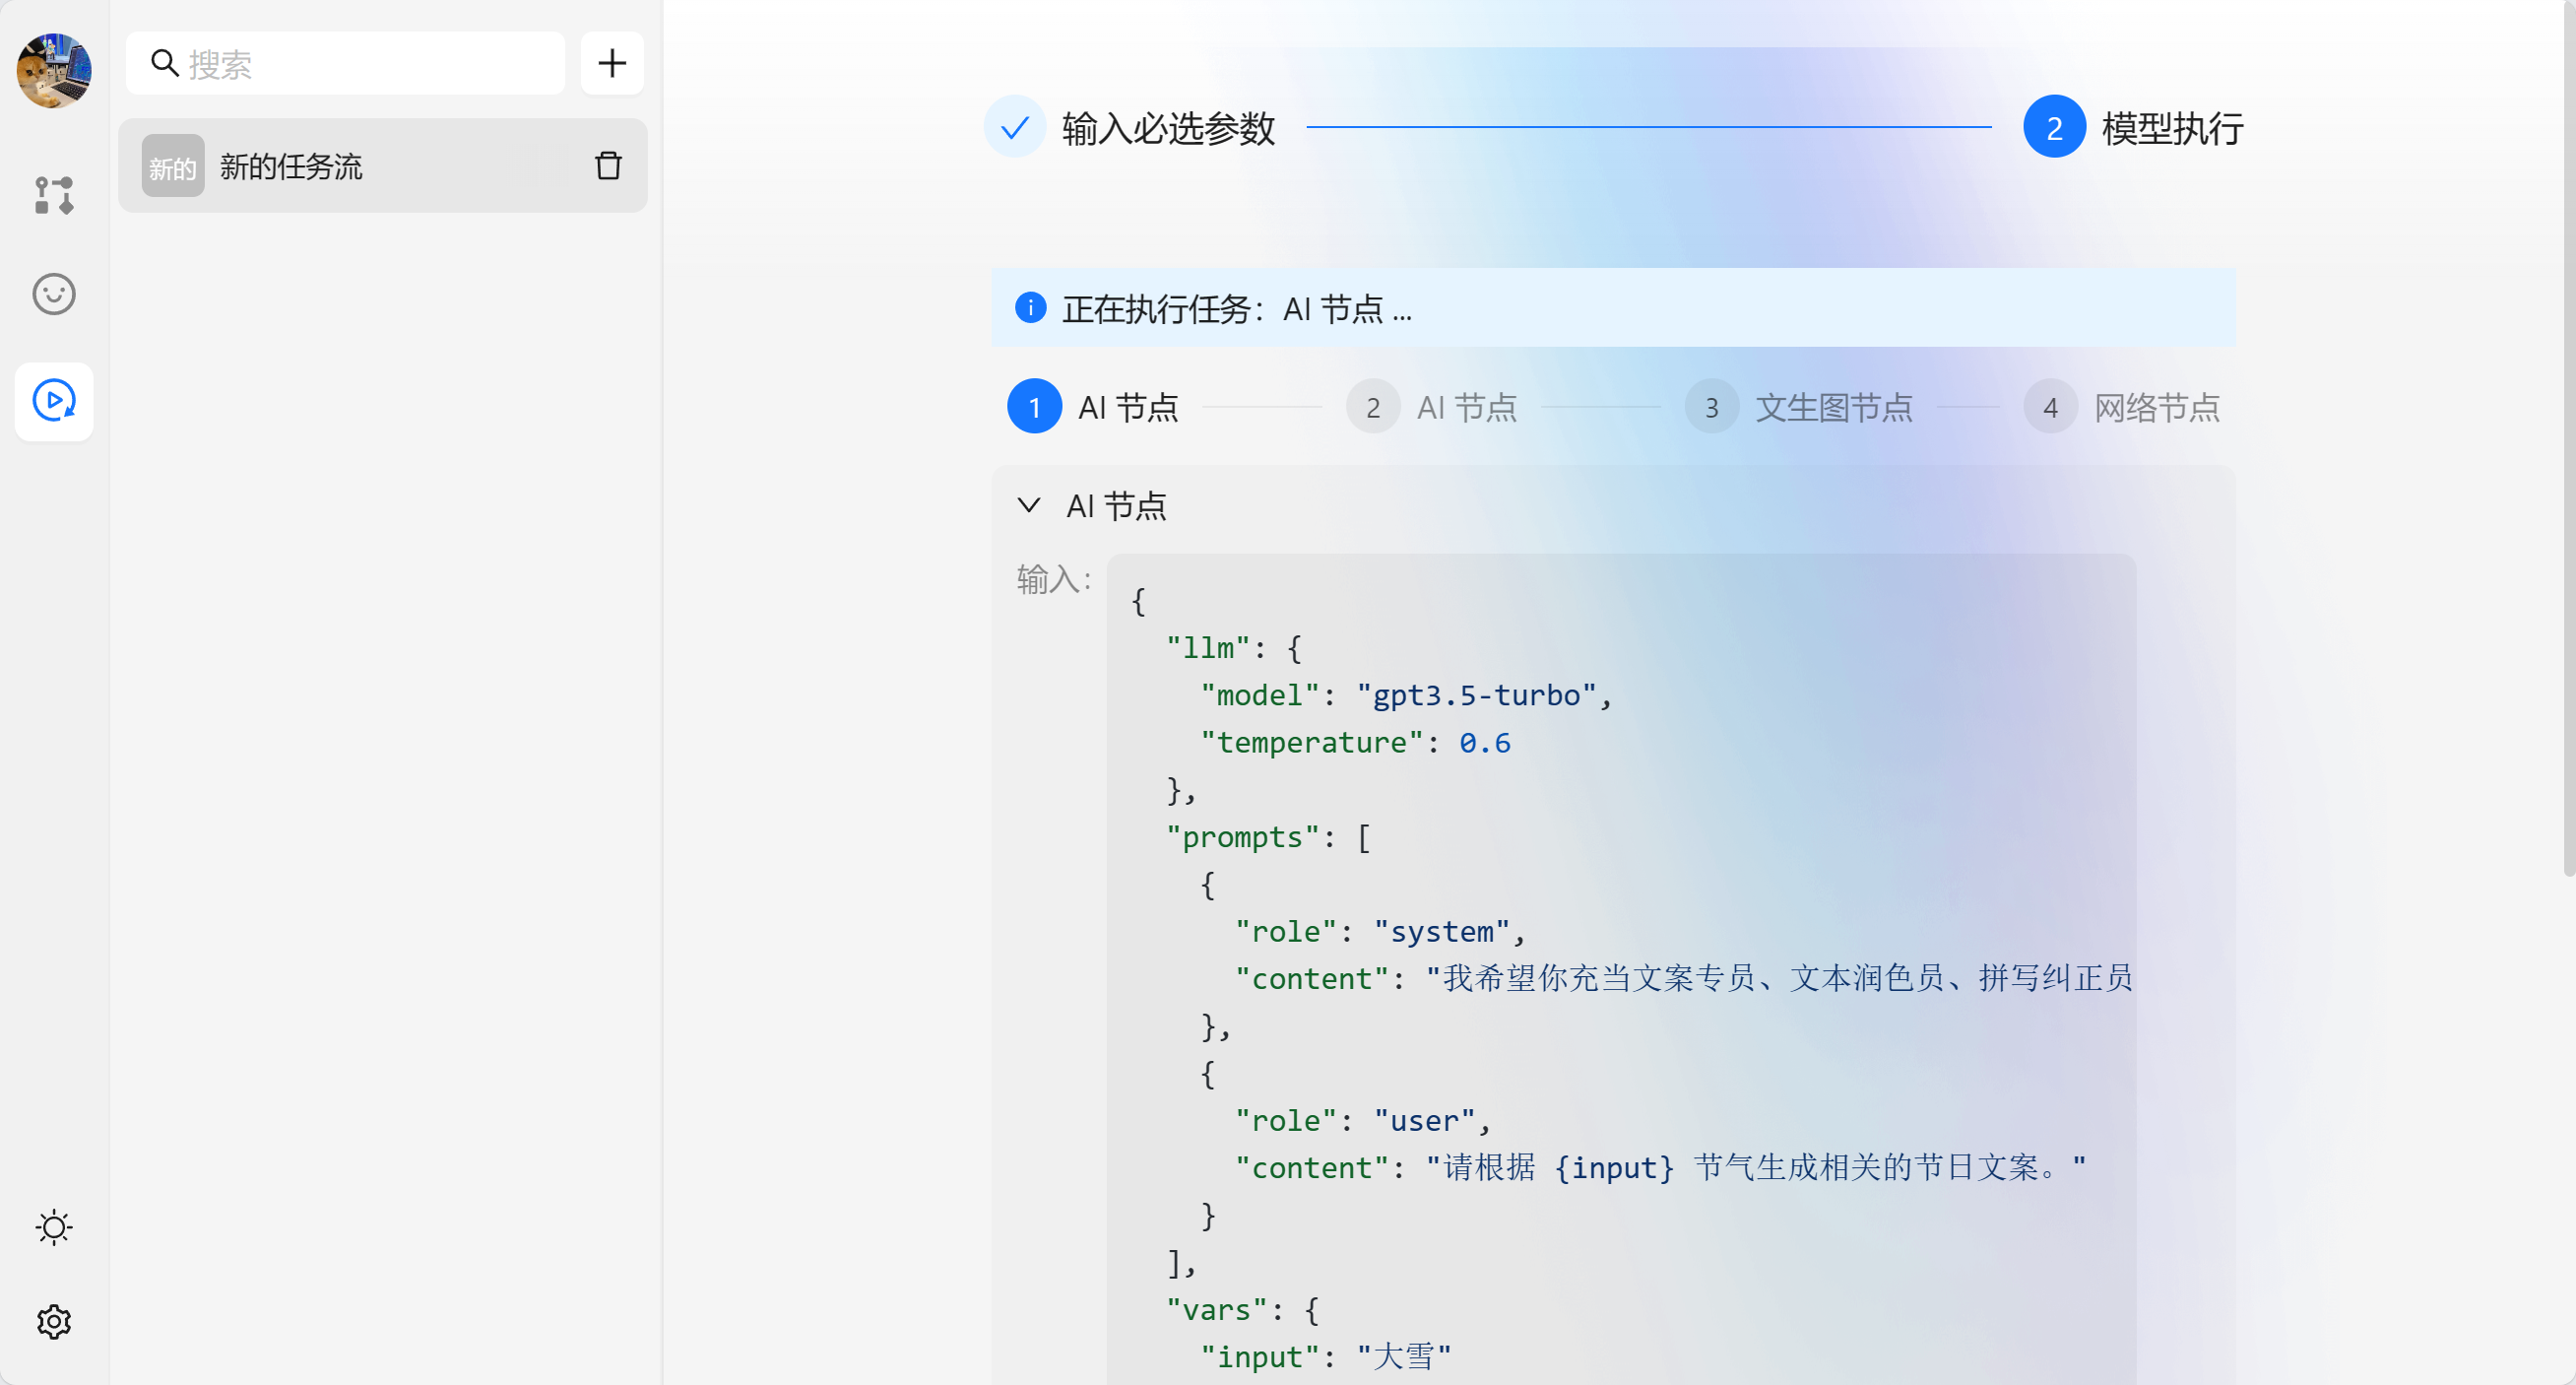Image resolution: width=2576 pixels, height=1385 pixels.
Task: Open settings gear icon
Action: 54,1322
